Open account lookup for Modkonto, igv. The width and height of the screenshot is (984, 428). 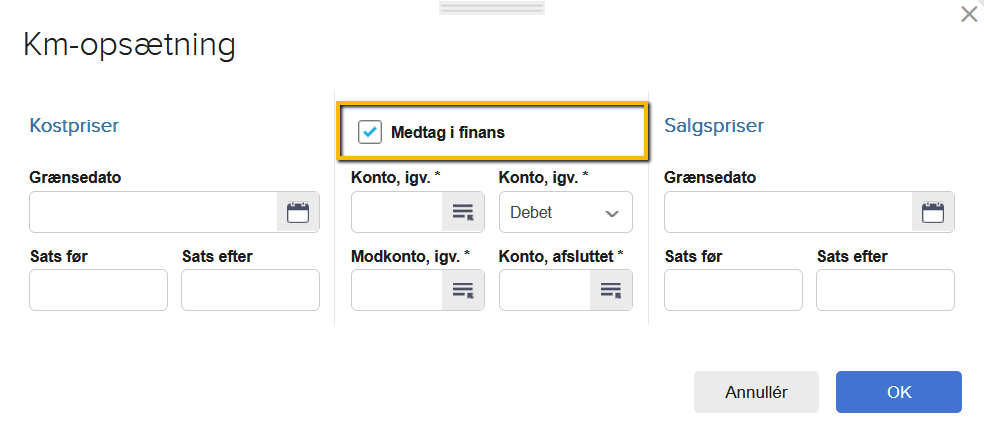[x=463, y=290]
